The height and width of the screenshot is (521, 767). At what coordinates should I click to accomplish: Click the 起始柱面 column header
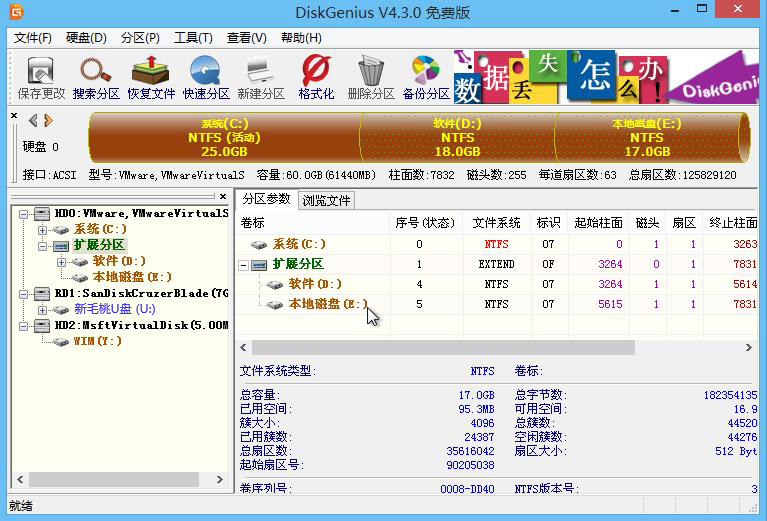pyautogui.click(x=599, y=223)
